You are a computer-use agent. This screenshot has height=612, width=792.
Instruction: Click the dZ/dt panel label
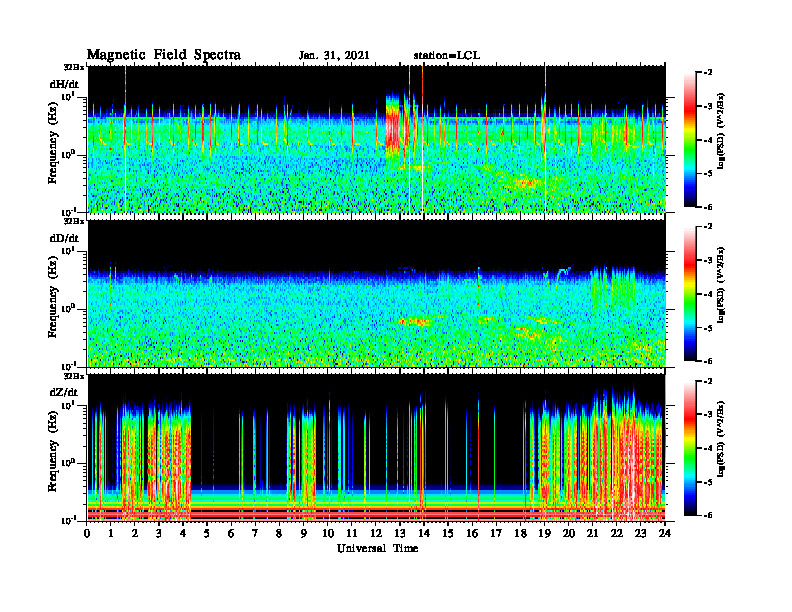[64, 392]
